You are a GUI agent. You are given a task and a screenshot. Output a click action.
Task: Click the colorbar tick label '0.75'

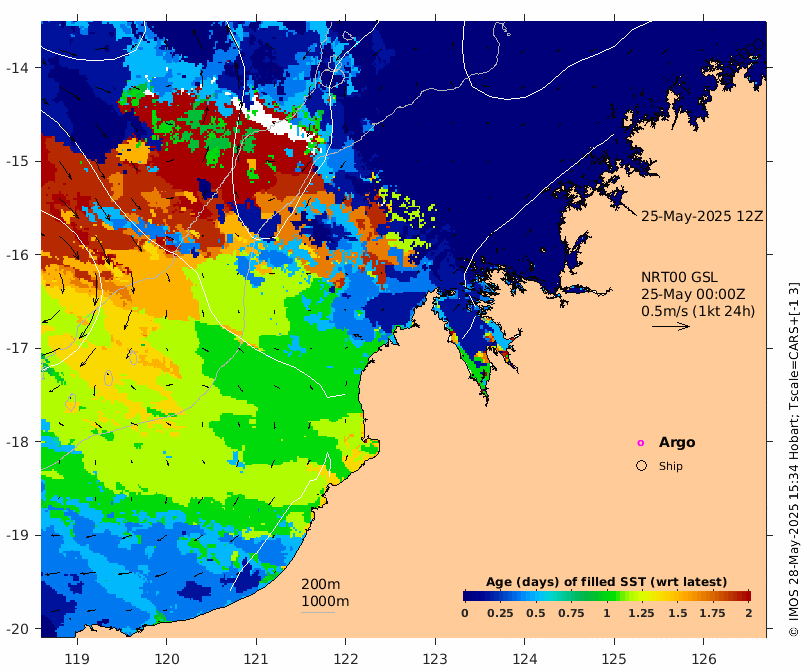point(571,613)
